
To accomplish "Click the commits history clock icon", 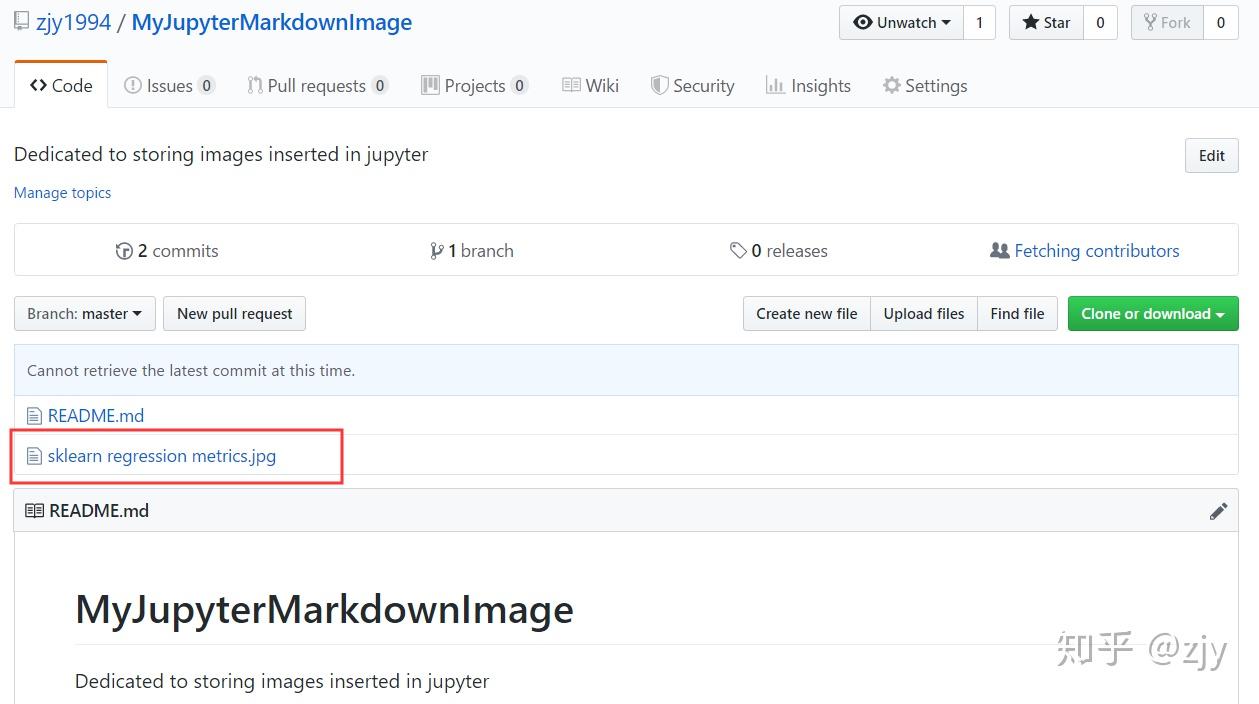I will click(124, 250).
